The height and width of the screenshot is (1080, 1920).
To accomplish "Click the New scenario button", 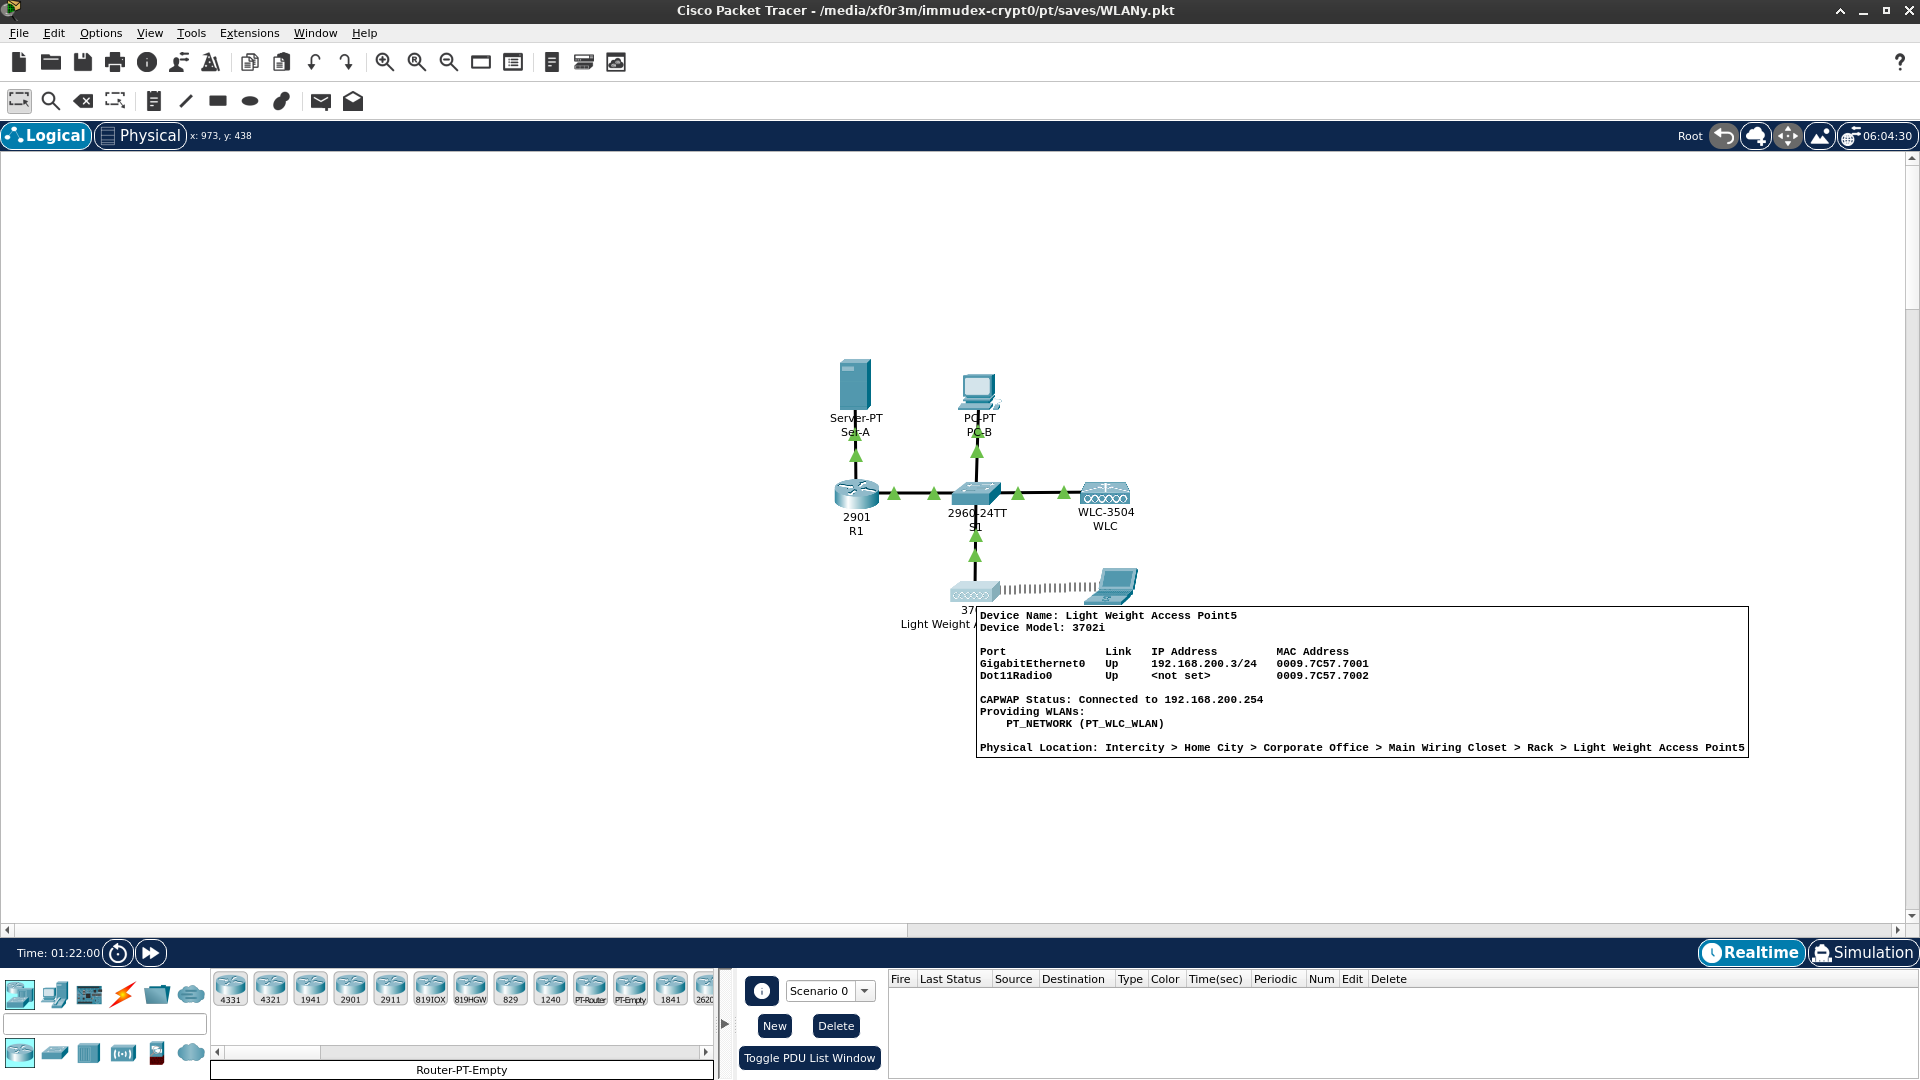I will 774,1026.
